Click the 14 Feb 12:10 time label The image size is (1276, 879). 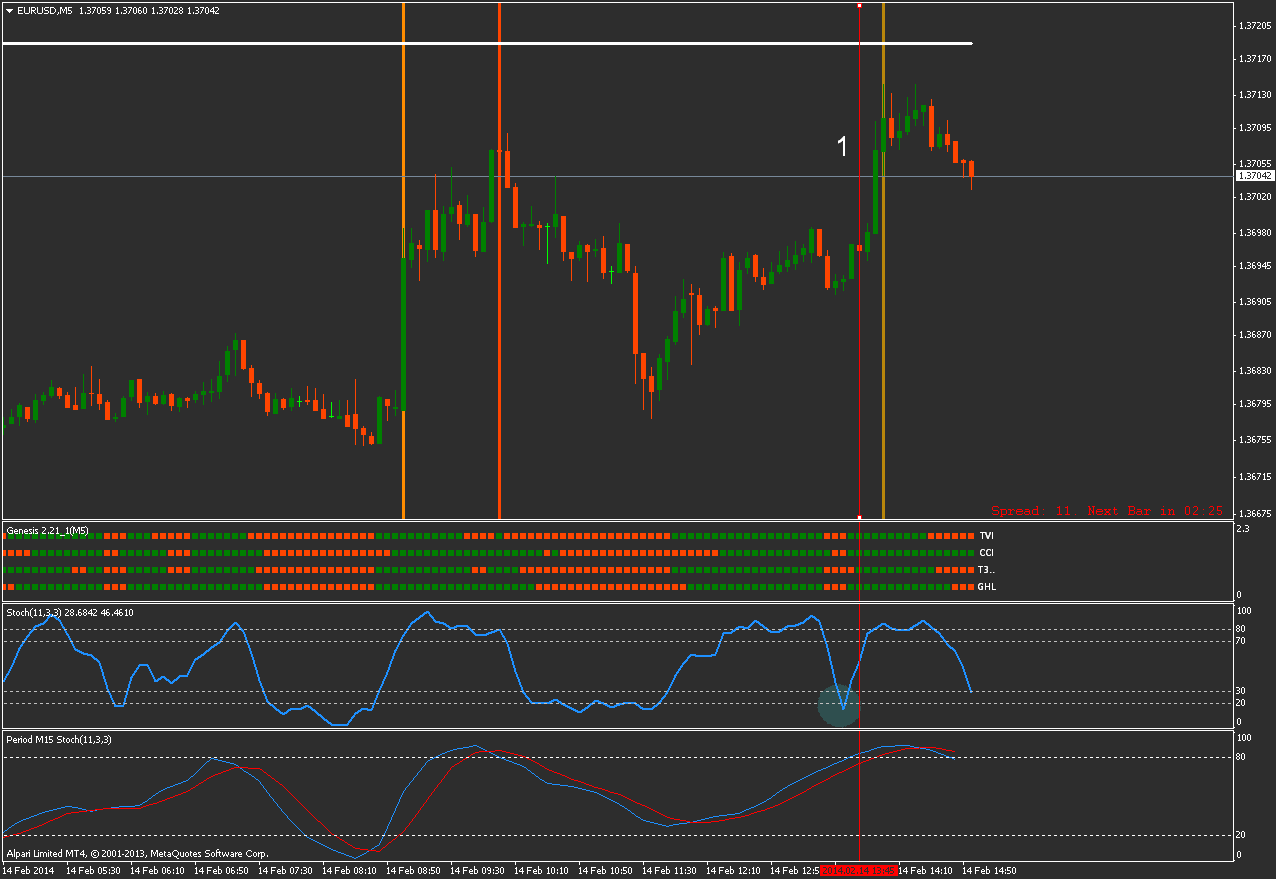click(733, 871)
